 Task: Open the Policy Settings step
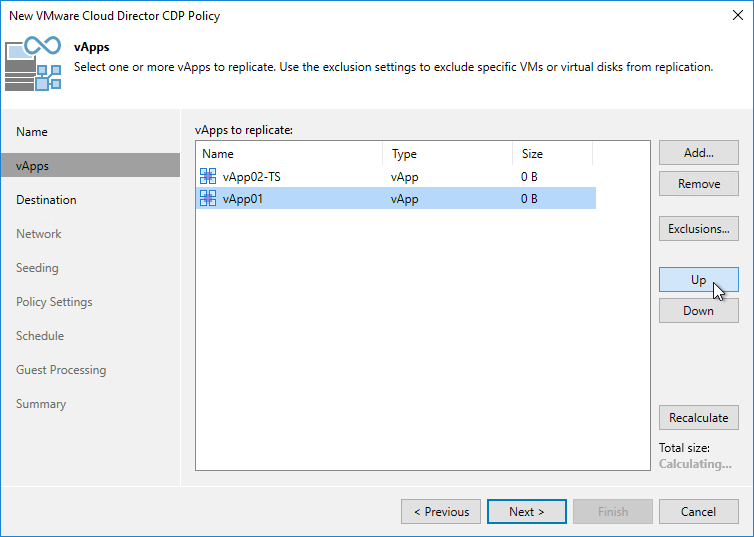click(54, 302)
